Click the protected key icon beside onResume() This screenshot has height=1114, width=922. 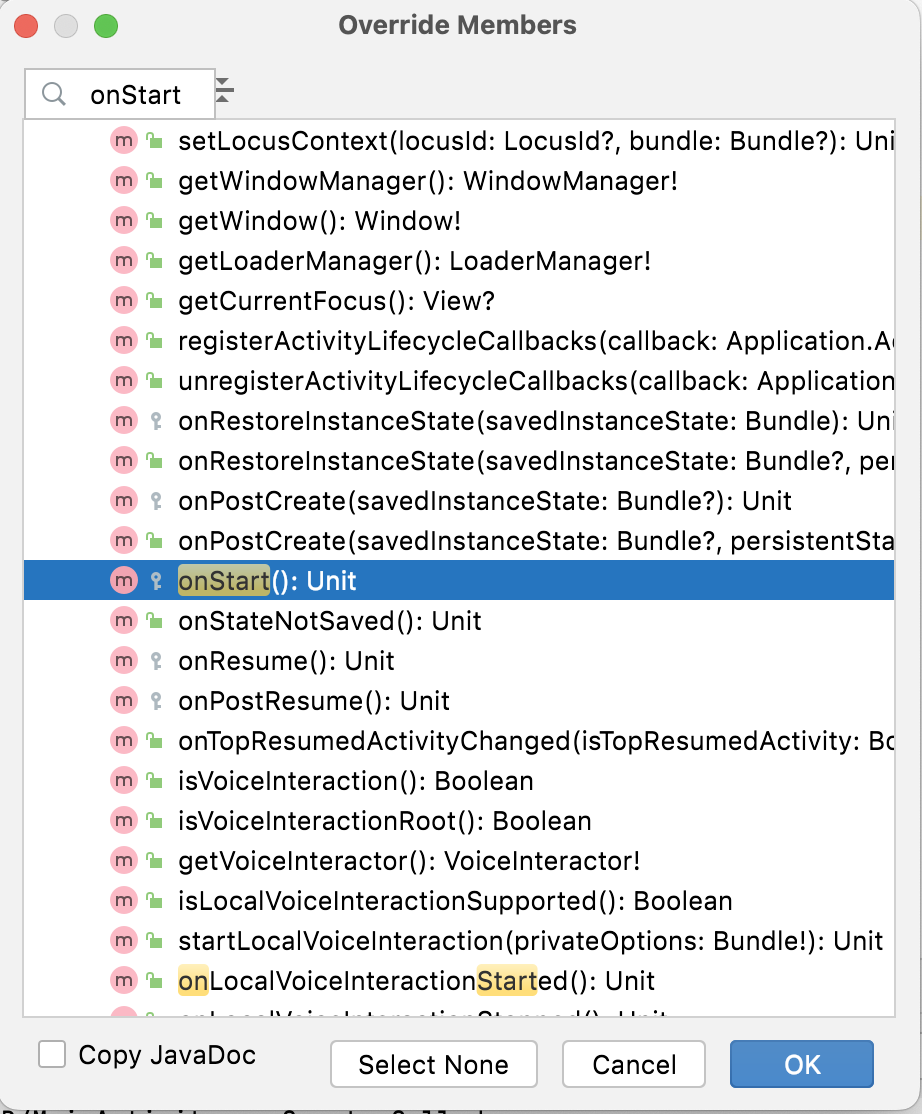click(154, 661)
